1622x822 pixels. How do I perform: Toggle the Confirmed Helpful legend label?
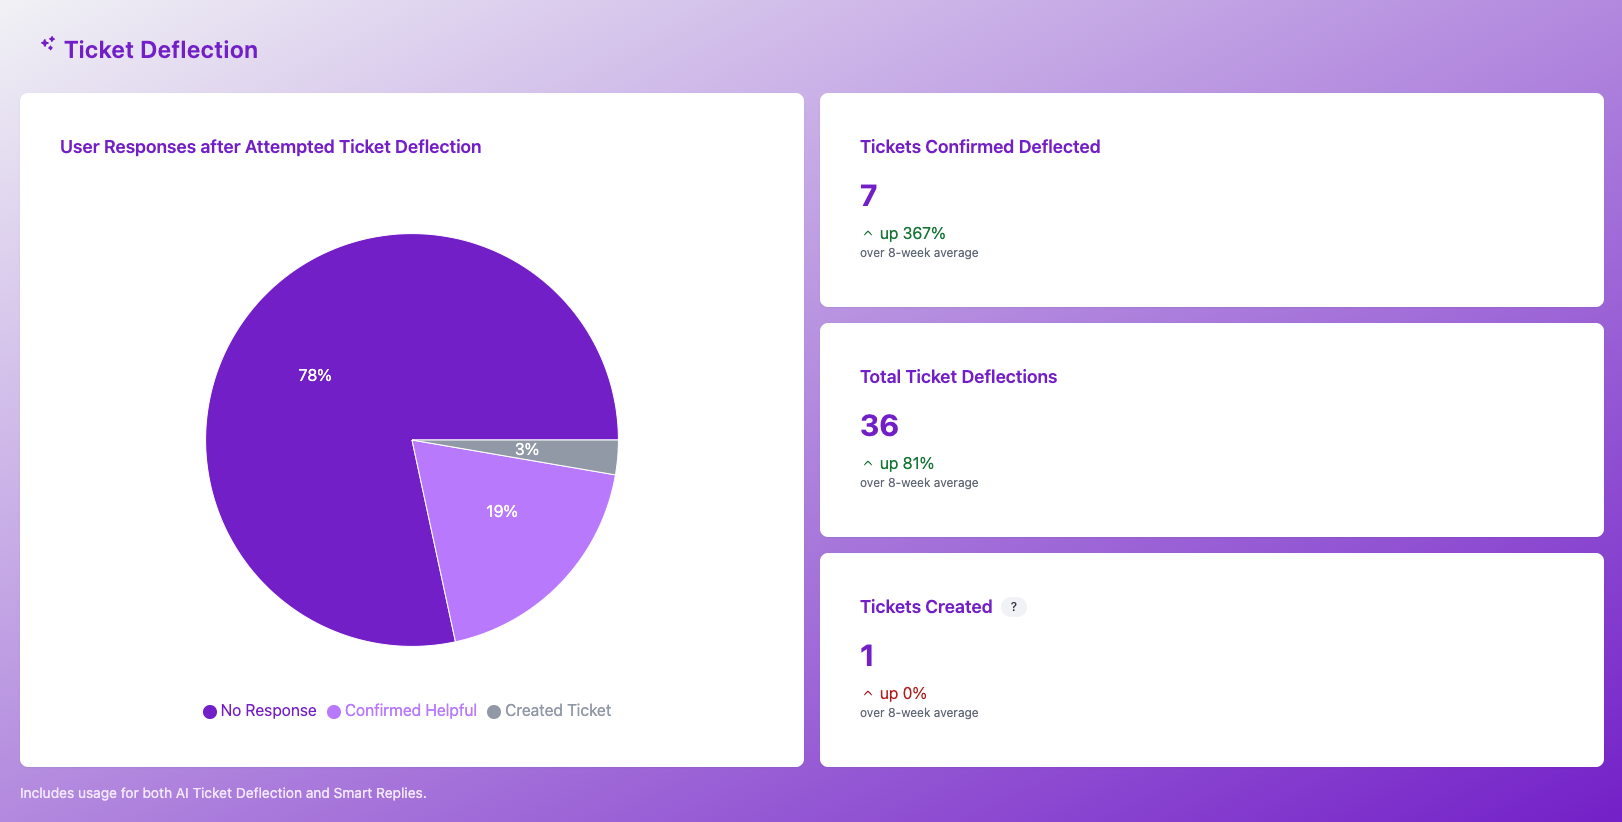coord(410,711)
